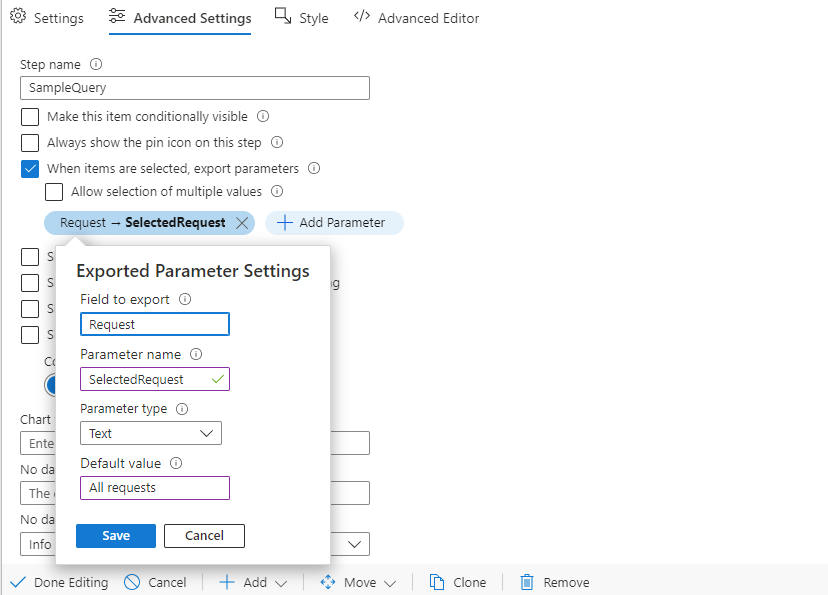Remove the Request → SelectedRequest parameter pill
Screen dimensions: 828x595
241,223
